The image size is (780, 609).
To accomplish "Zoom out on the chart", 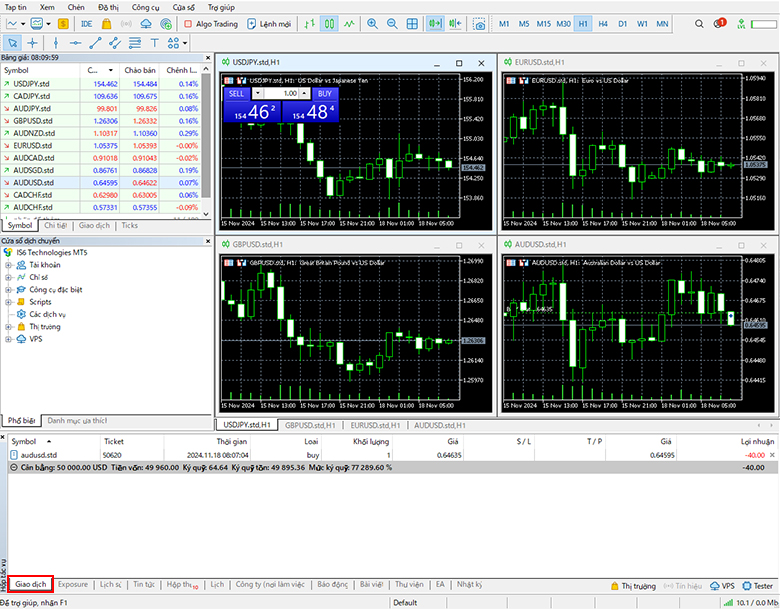I will point(392,24).
